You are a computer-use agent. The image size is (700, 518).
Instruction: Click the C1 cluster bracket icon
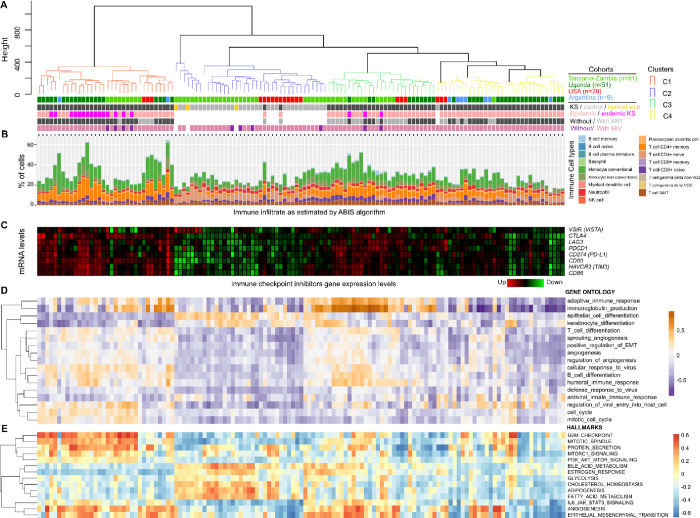pyautogui.click(x=652, y=81)
